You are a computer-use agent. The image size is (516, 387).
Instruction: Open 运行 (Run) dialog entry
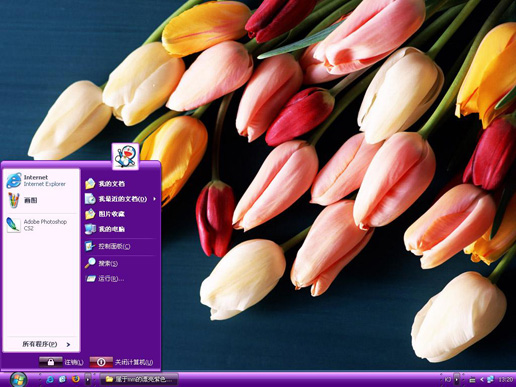(x=120, y=279)
